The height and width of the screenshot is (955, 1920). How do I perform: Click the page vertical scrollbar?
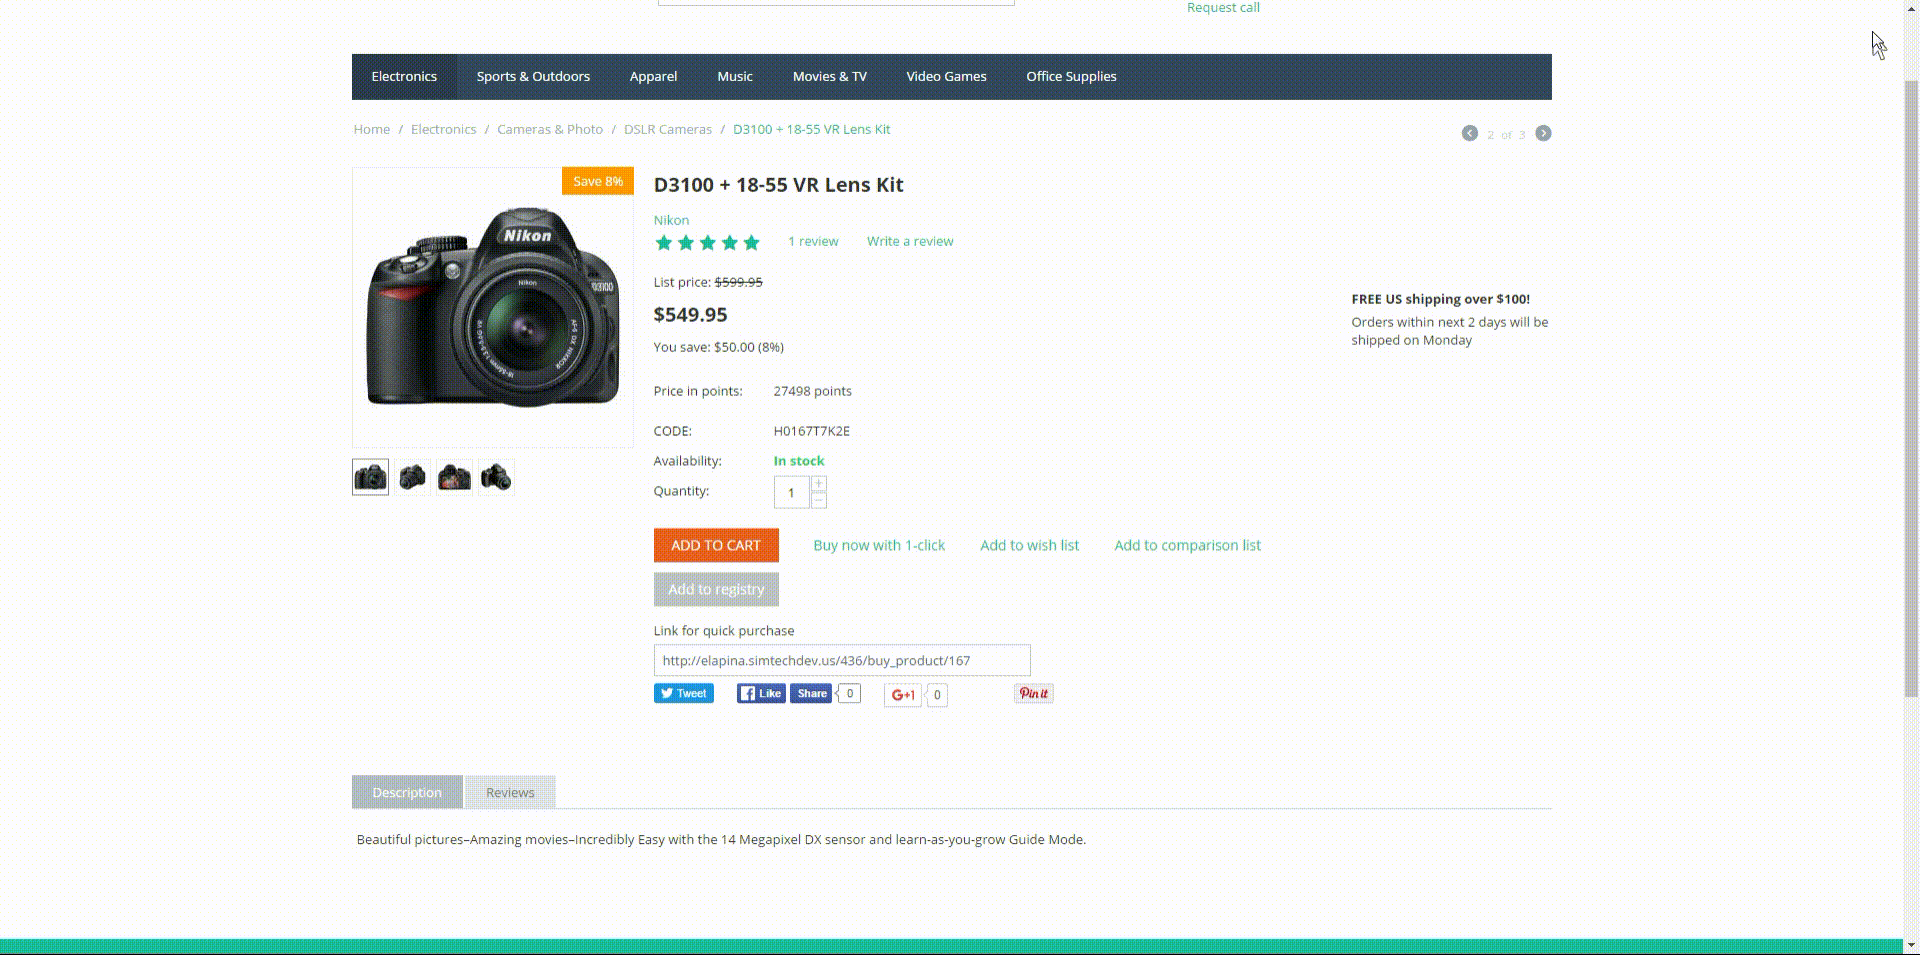[1911, 390]
